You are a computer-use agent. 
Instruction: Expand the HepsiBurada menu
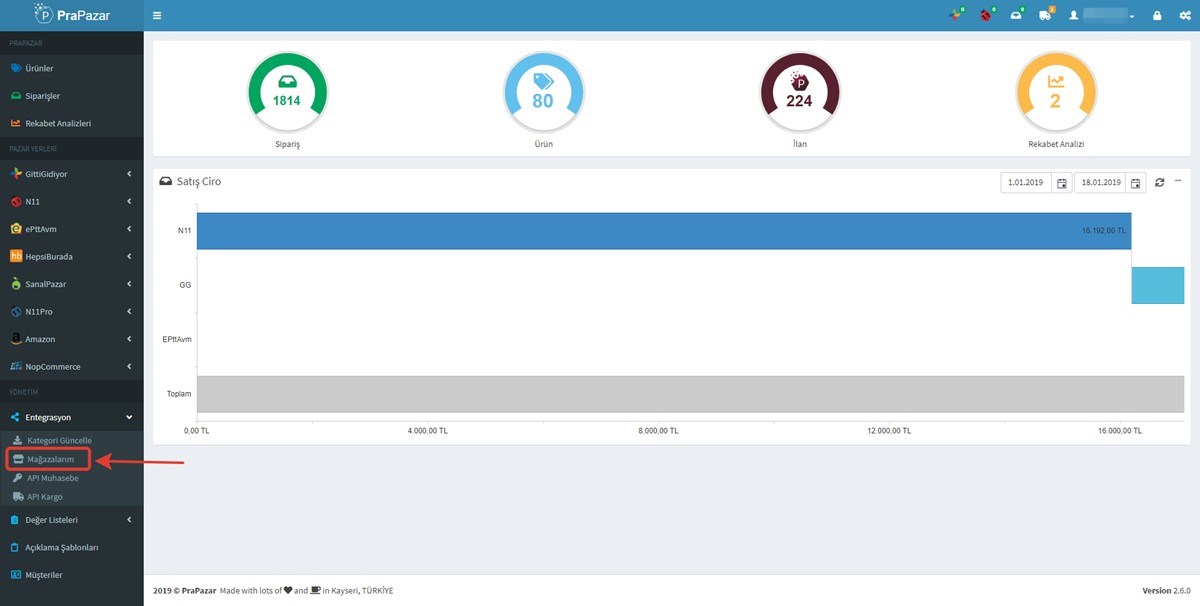tap(72, 256)
